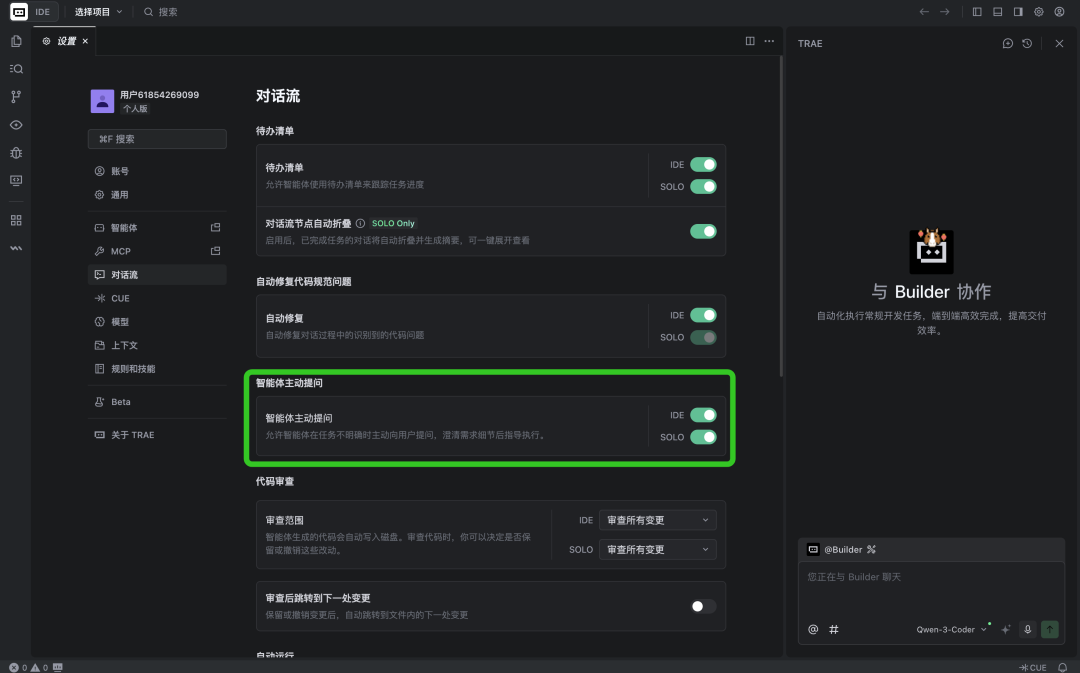Screen dimensions: 1080x673
Task: Open the IDE 审查范围 dropdown
Action: point(658,520)
